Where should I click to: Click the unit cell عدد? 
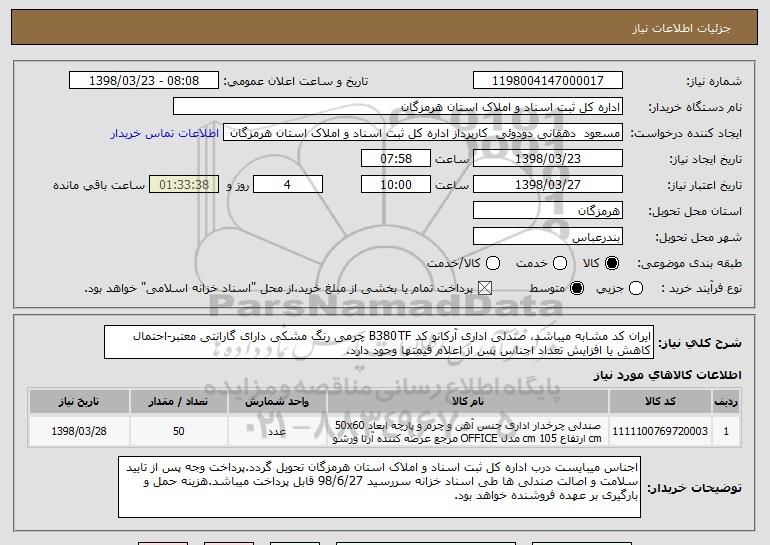click(277, 431)
